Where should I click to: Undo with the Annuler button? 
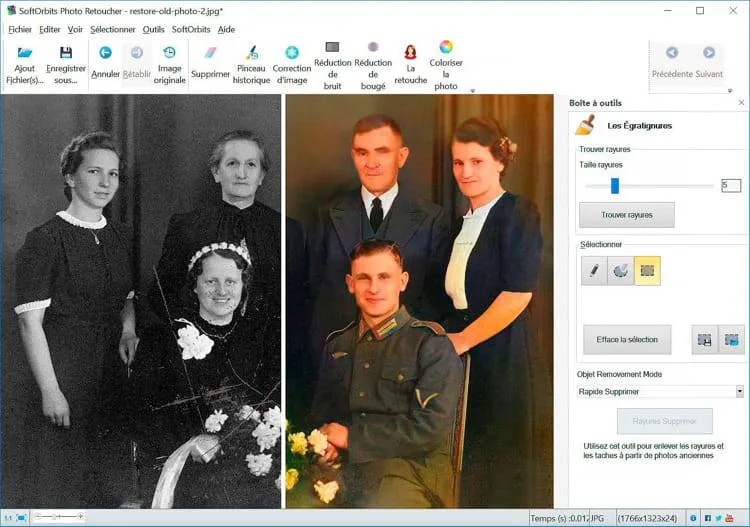[105, 54]
